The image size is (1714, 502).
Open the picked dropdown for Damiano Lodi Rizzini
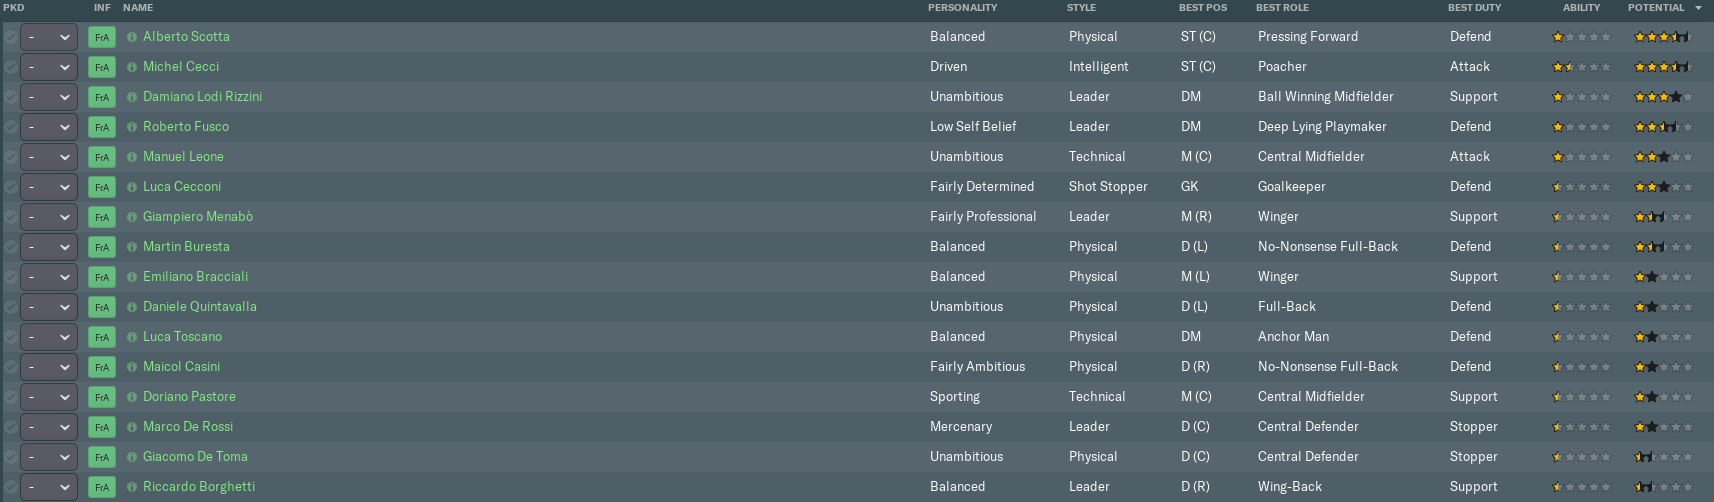(49, 97)
